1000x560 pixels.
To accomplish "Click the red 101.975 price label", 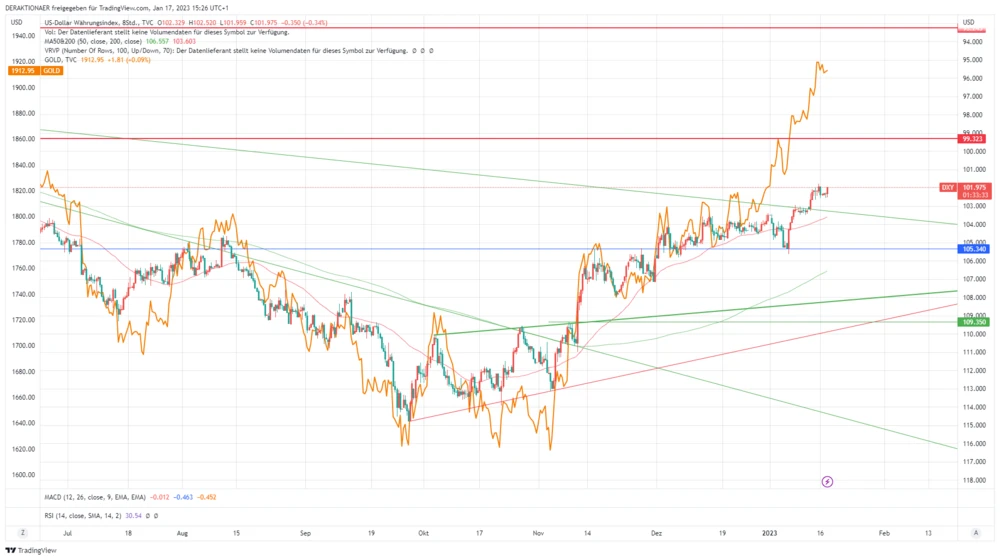I will [974, 188].
